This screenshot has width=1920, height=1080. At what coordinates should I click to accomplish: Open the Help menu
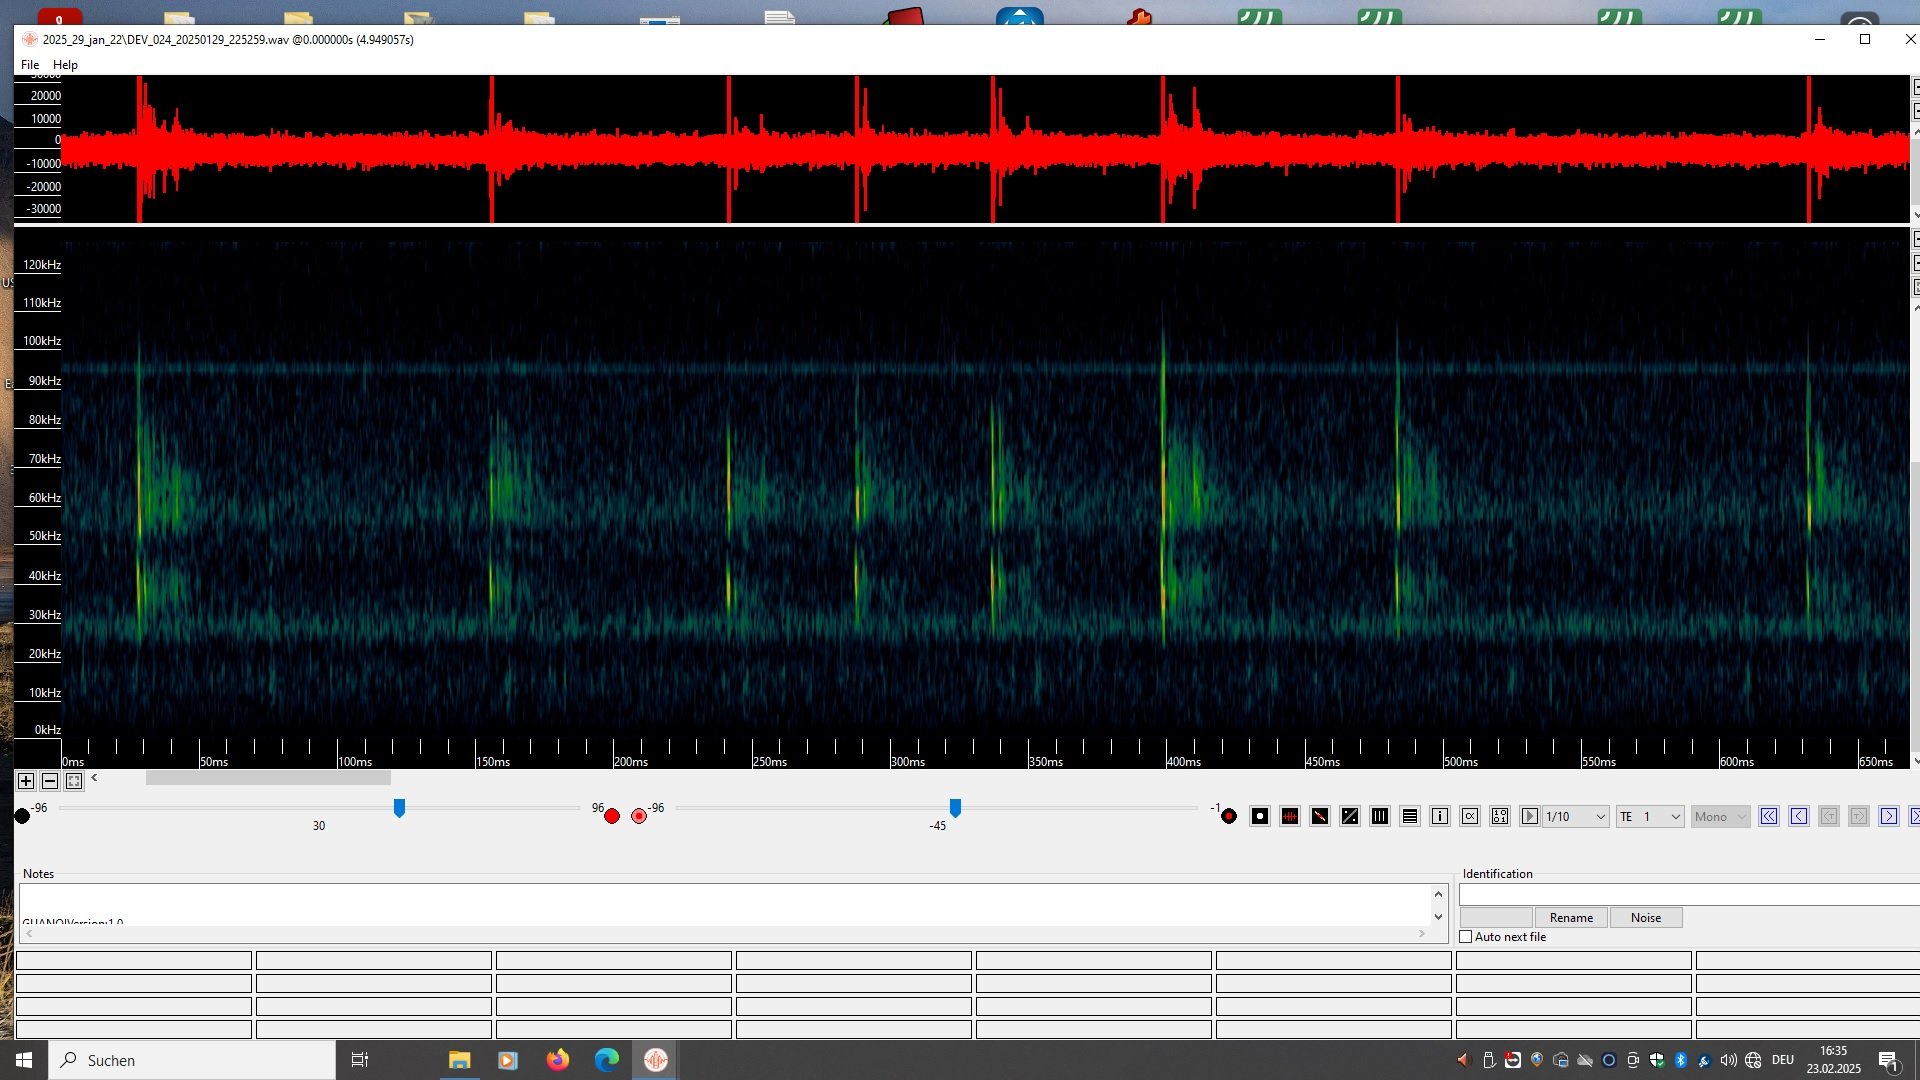[65, 65]
